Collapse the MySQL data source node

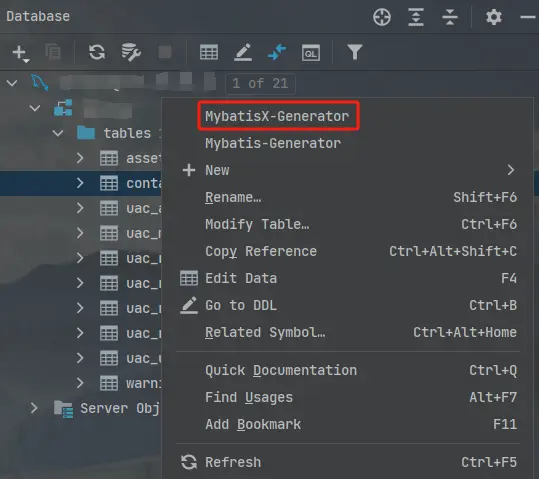12,83
